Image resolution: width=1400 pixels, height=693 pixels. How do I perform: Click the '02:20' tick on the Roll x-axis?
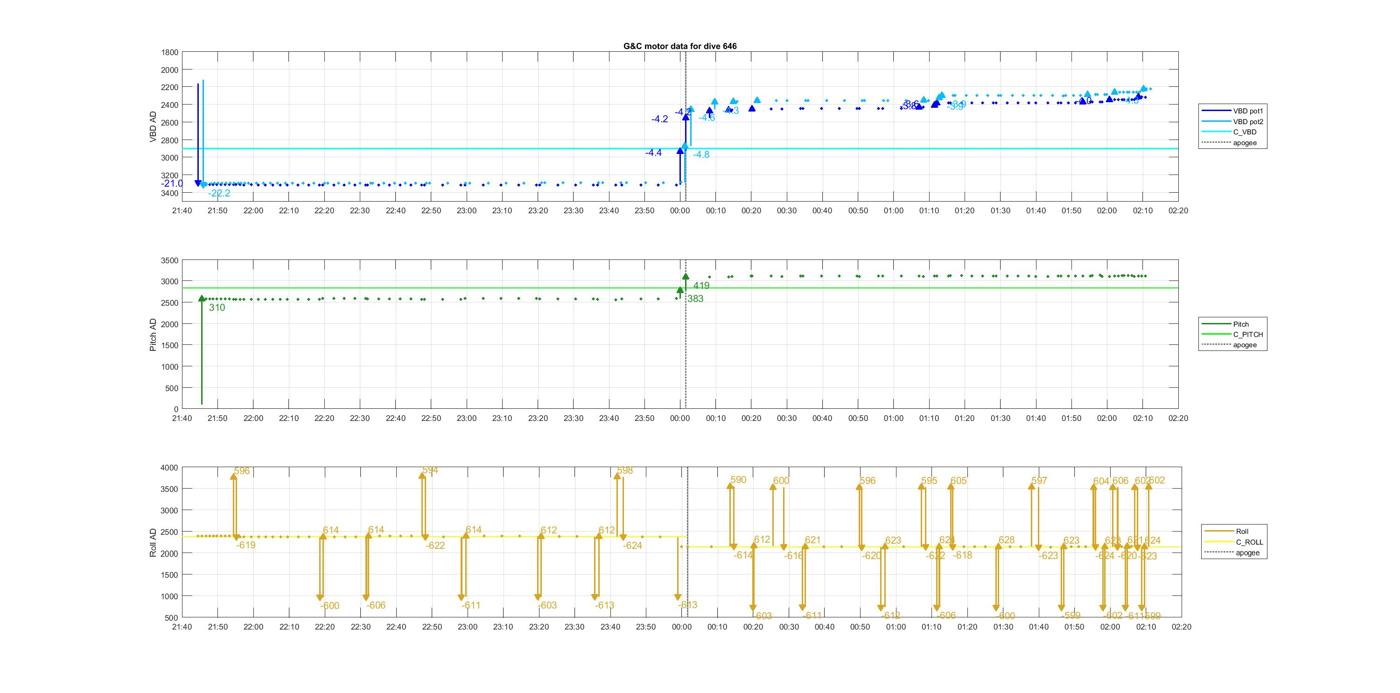pyautogui.click(x=1179, y=626)
